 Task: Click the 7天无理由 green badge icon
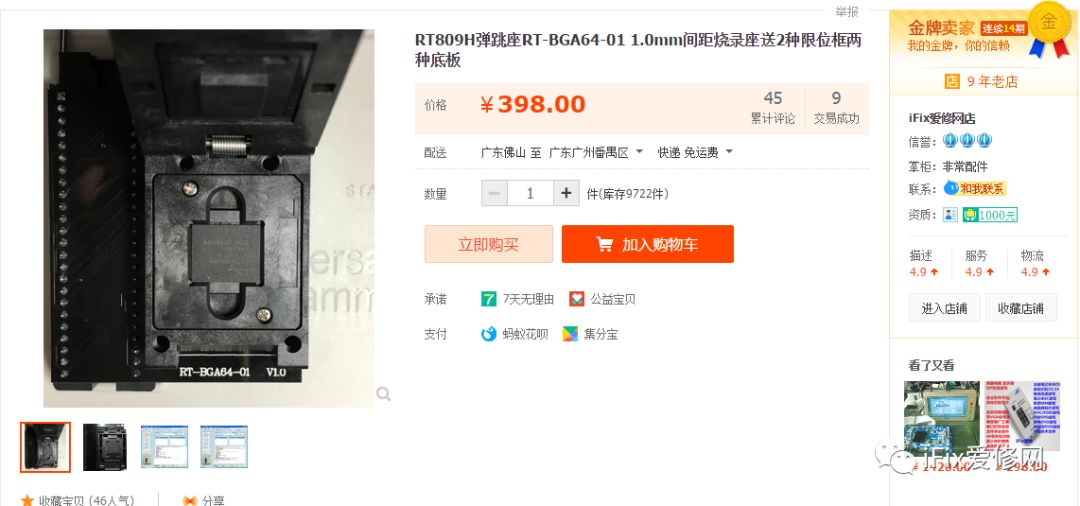point(488,299)
